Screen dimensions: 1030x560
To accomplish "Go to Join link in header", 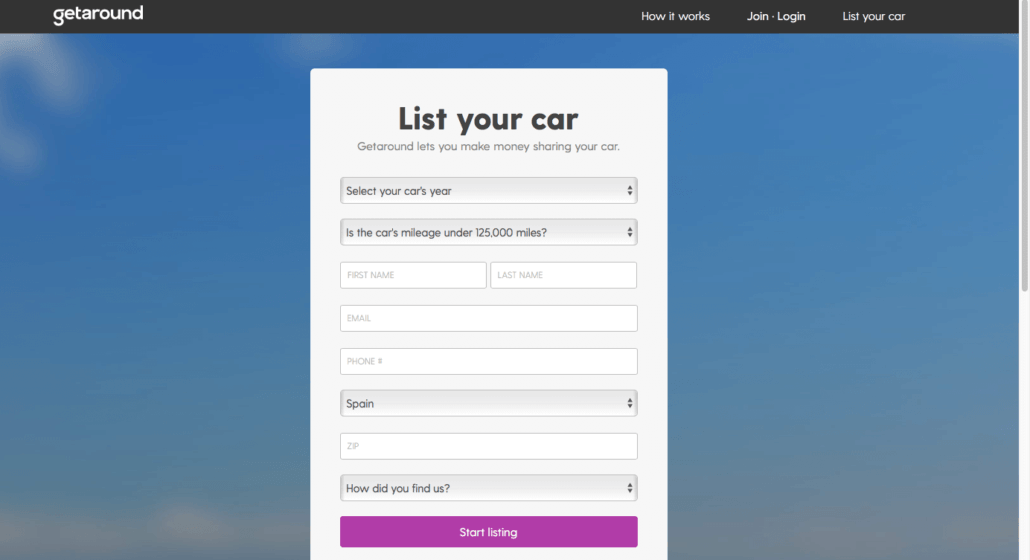I will pos(757,16).
